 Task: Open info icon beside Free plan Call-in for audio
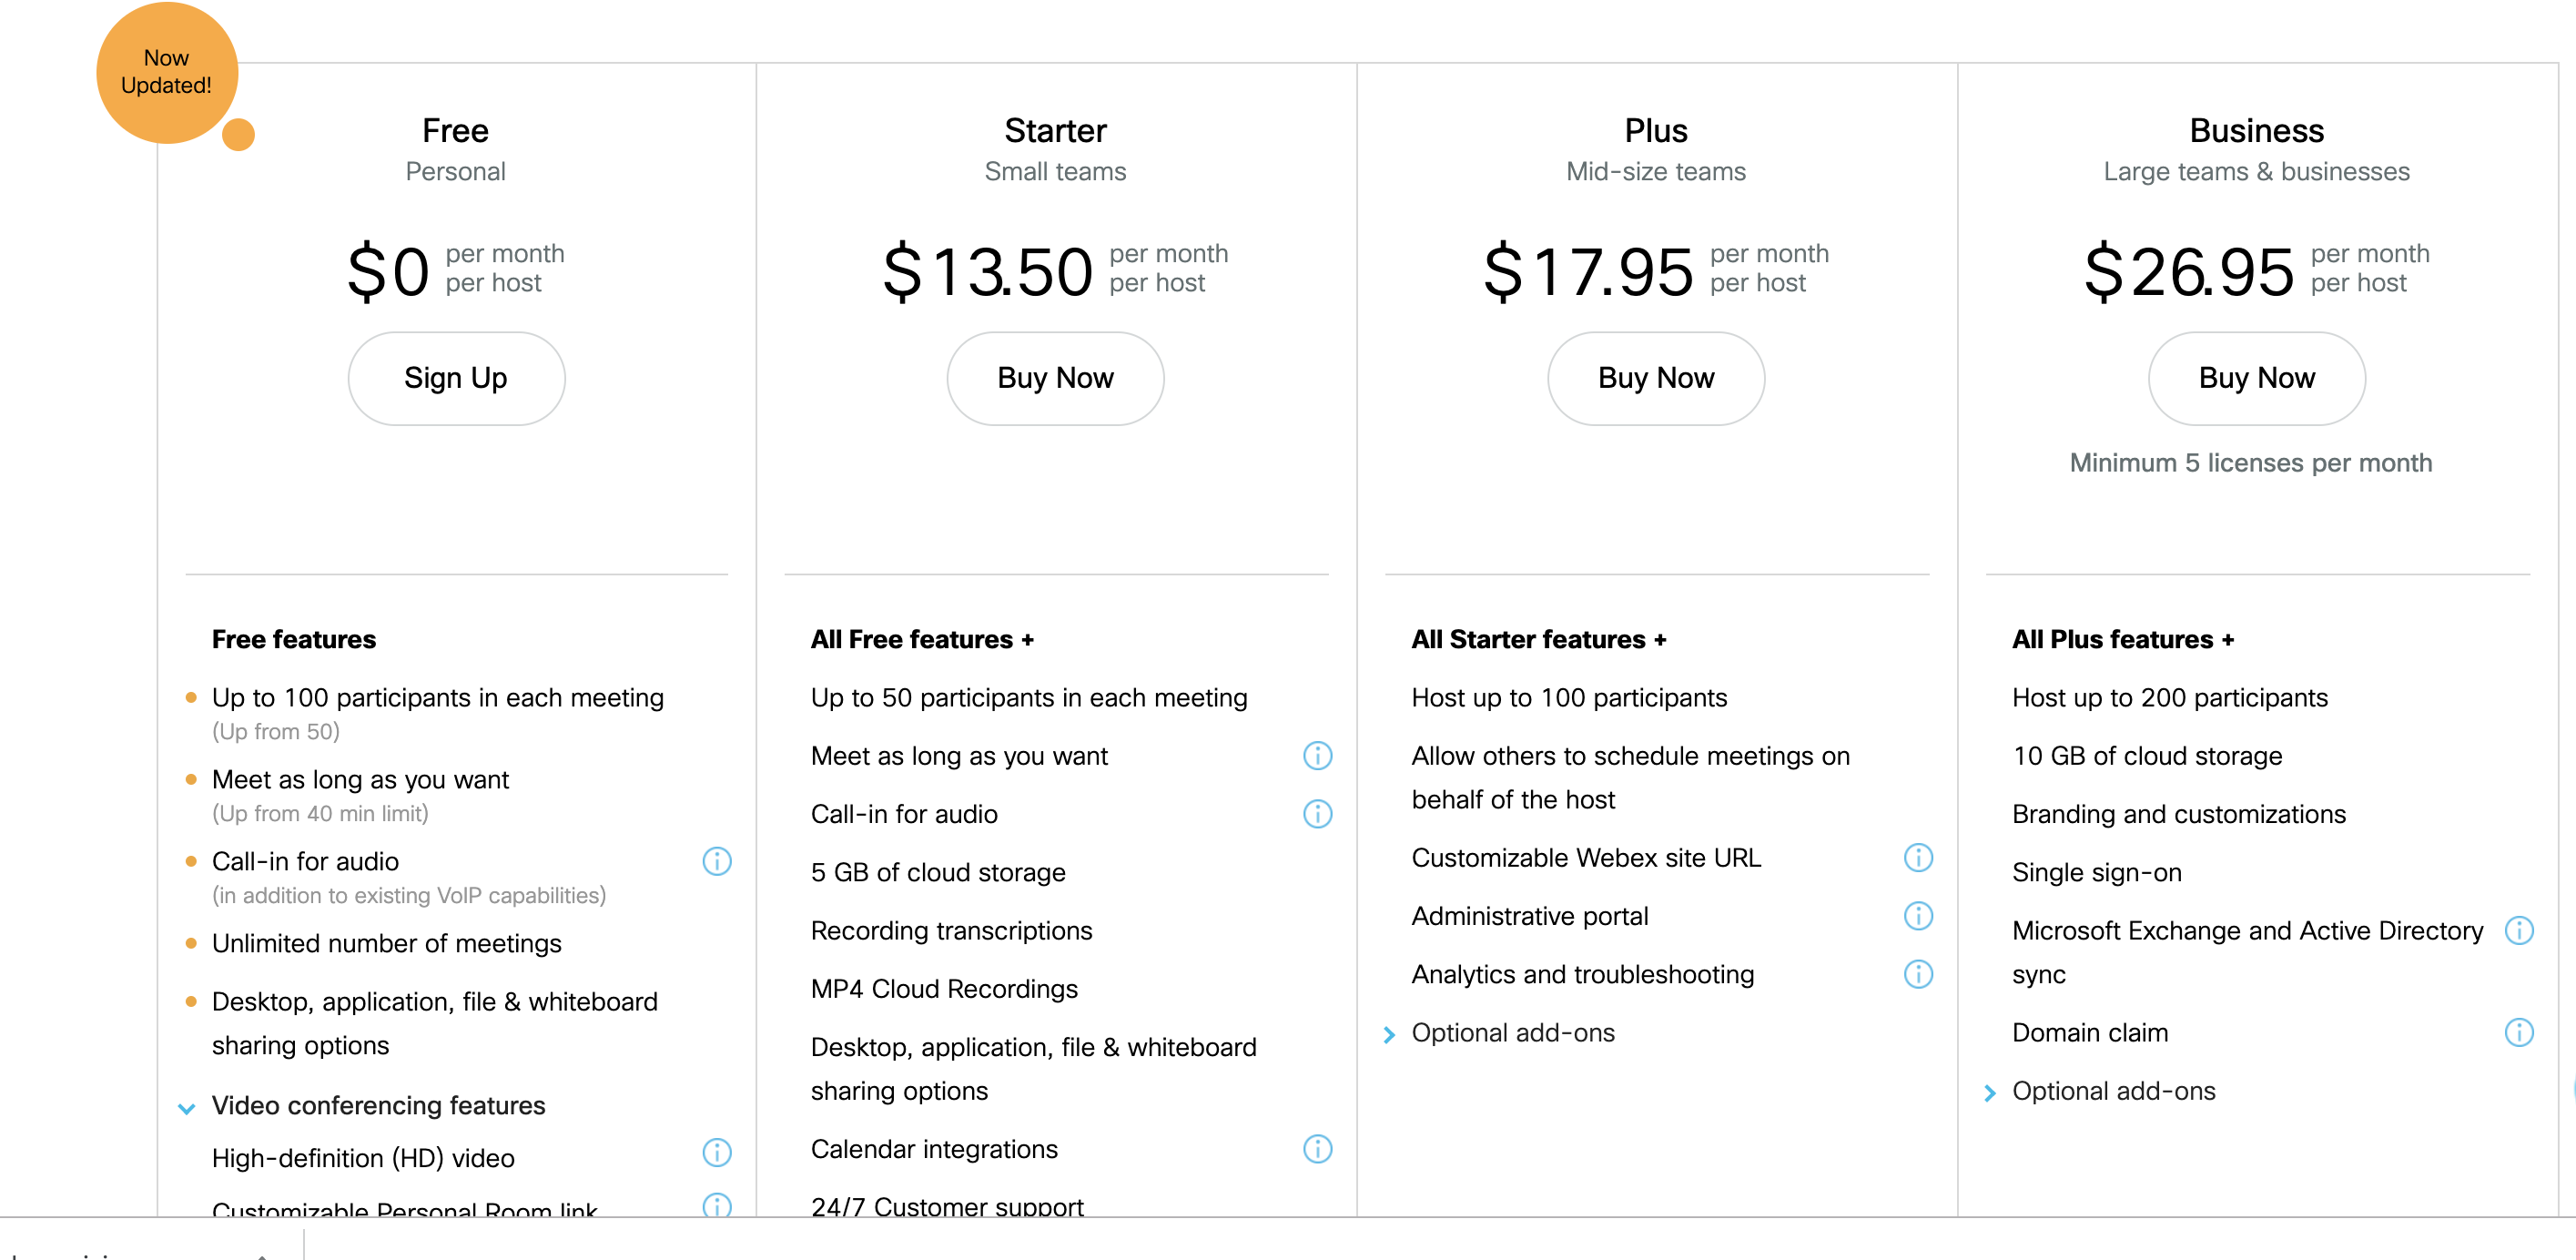[x=717, y=861]
